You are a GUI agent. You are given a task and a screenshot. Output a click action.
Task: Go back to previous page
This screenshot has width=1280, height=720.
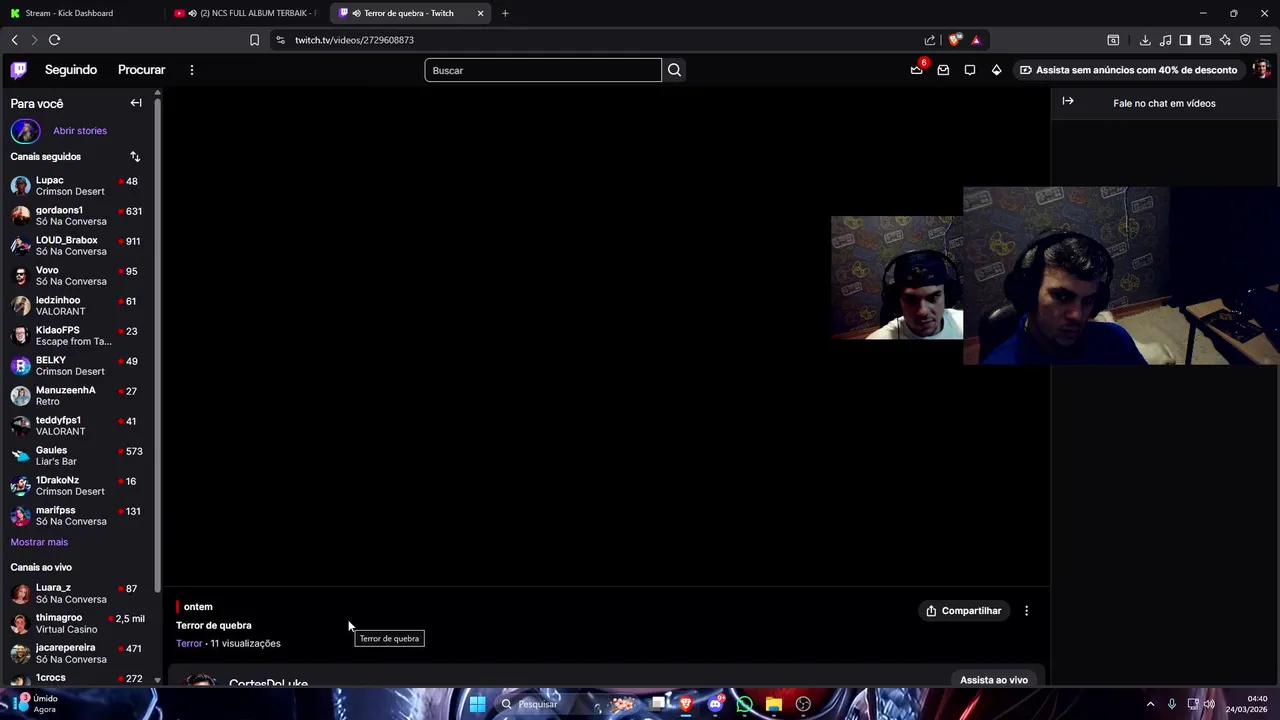click(14, 40)
